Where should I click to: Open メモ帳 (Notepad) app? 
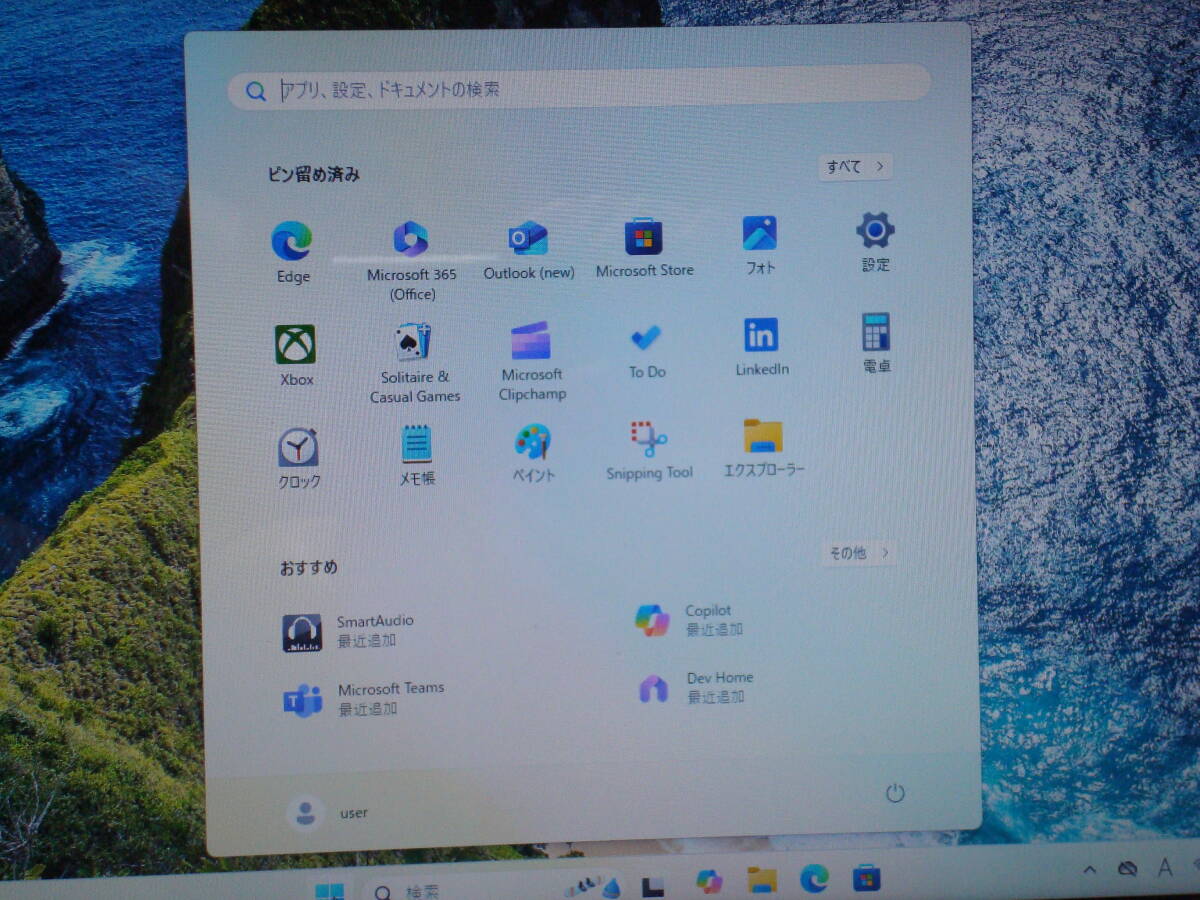coord(417,455)
